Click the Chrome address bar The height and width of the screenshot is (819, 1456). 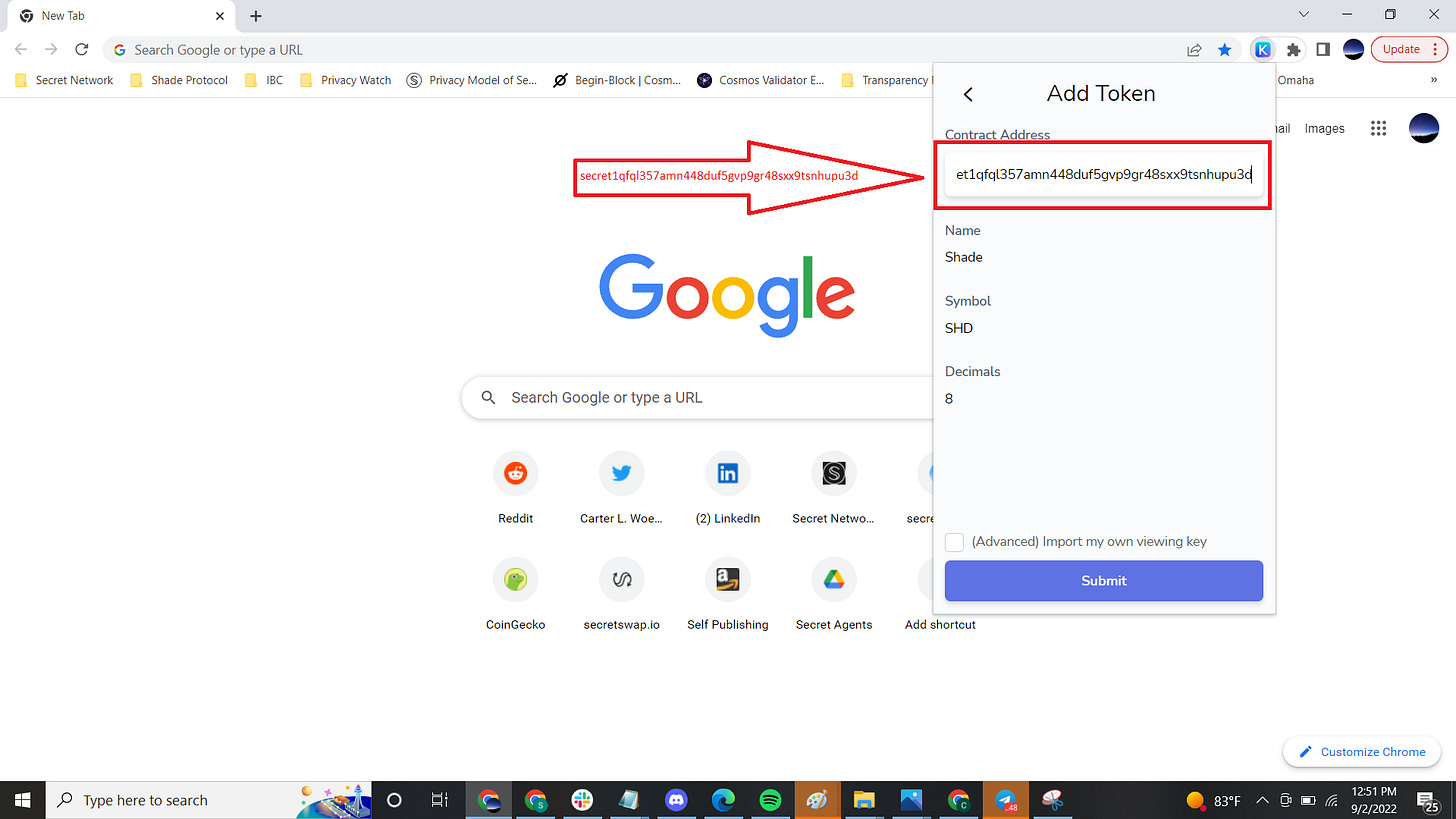(x=640, y=49)
